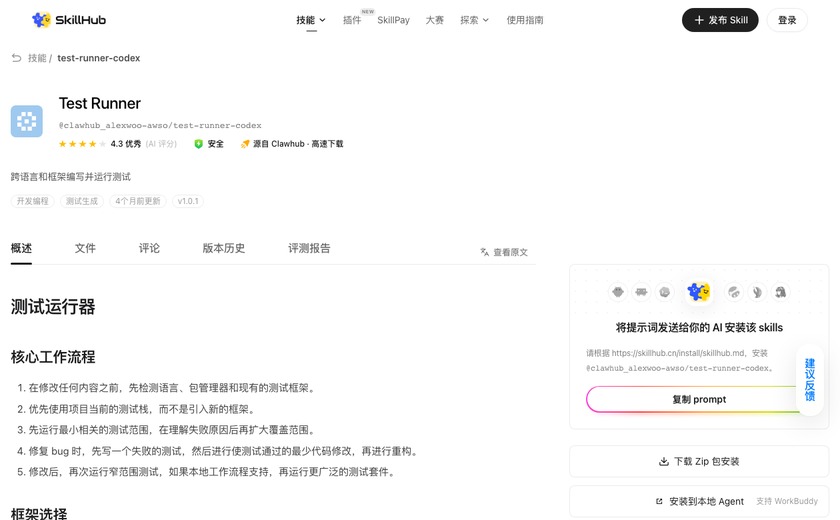Expand the 探索 dropdown menu
The image size is (840, 520).
[474, 20]
